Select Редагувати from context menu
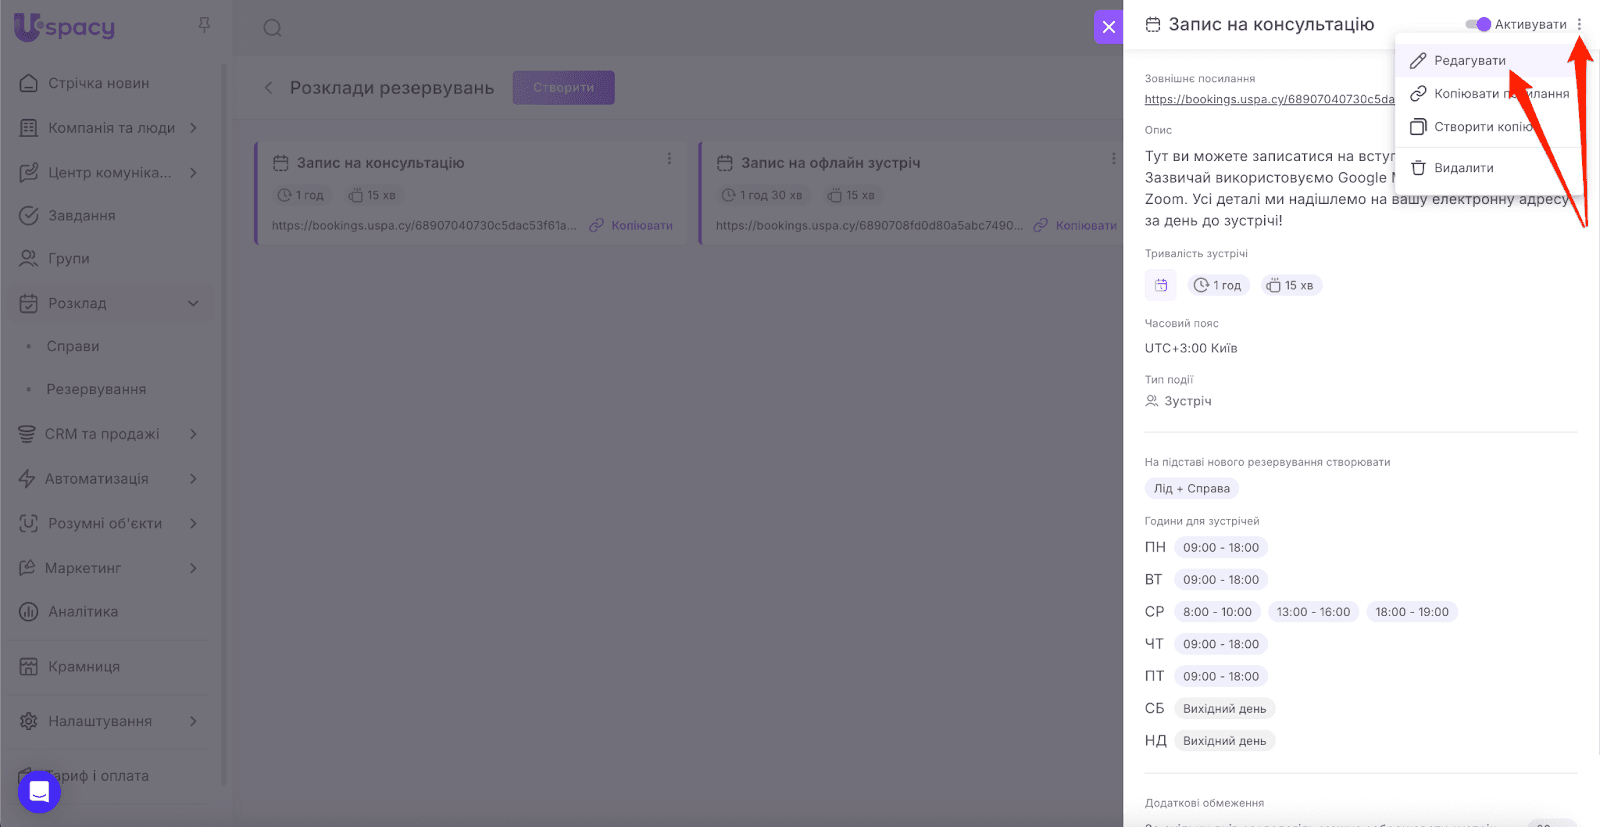 1469,61
